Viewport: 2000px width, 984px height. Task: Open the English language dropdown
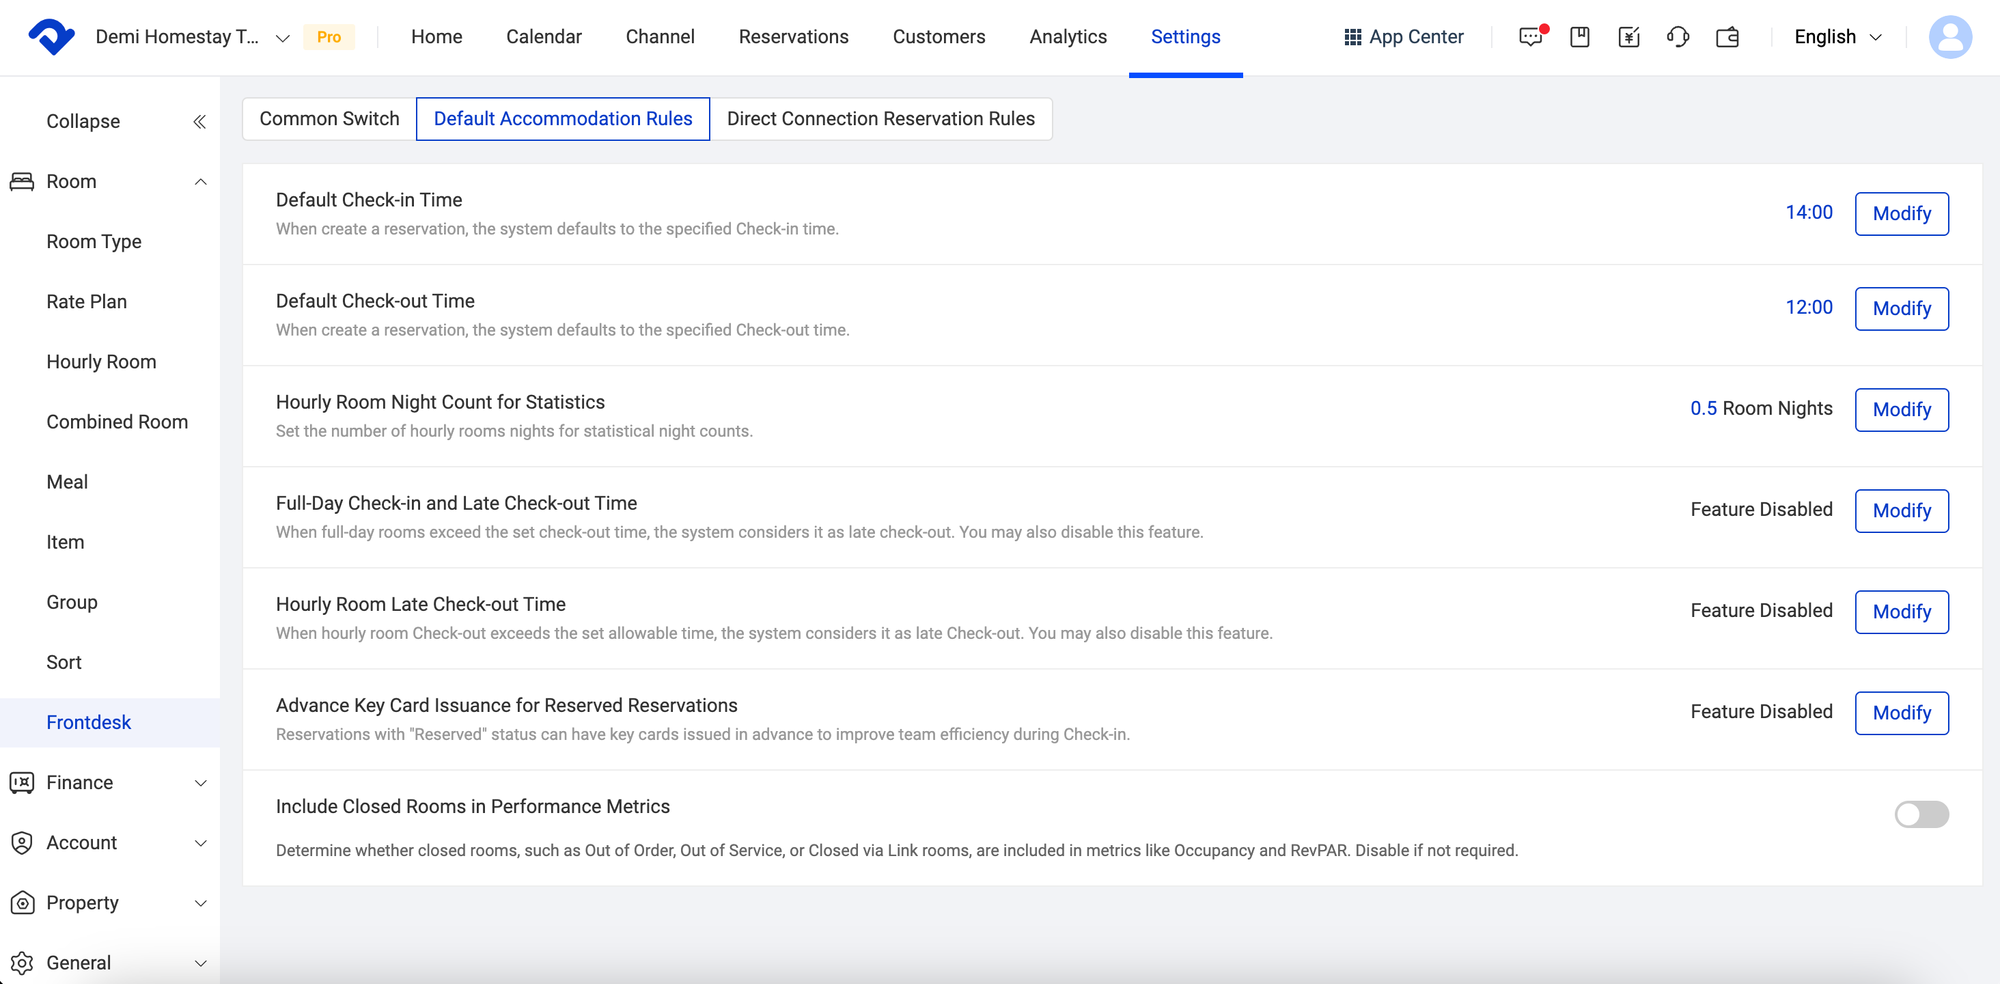pyautogui.click(x=1836, y=37)
